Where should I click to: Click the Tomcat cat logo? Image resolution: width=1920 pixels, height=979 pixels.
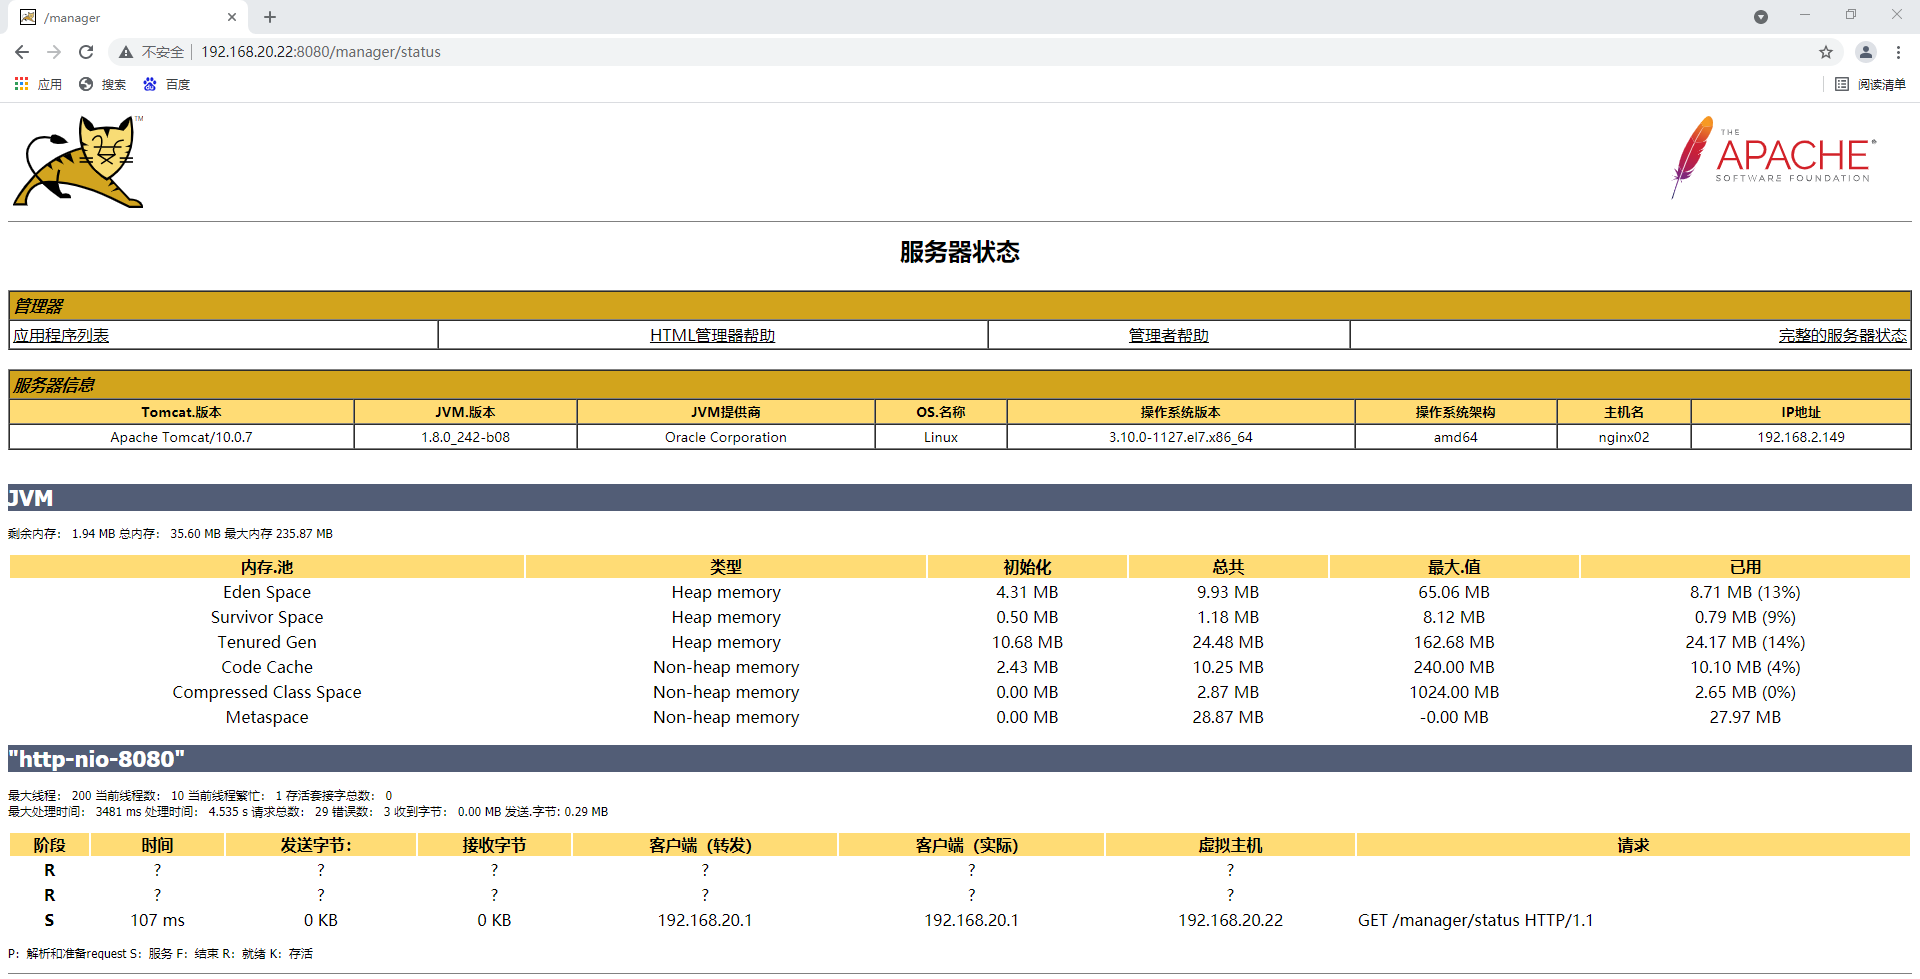point(79,161)
